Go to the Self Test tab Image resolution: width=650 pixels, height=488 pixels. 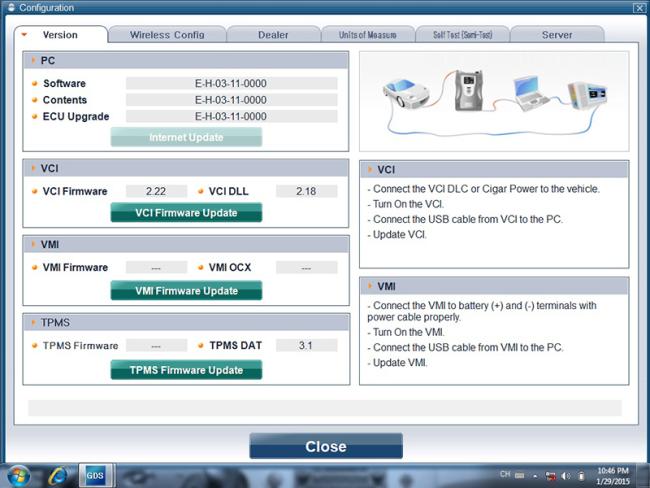(462, 35)
